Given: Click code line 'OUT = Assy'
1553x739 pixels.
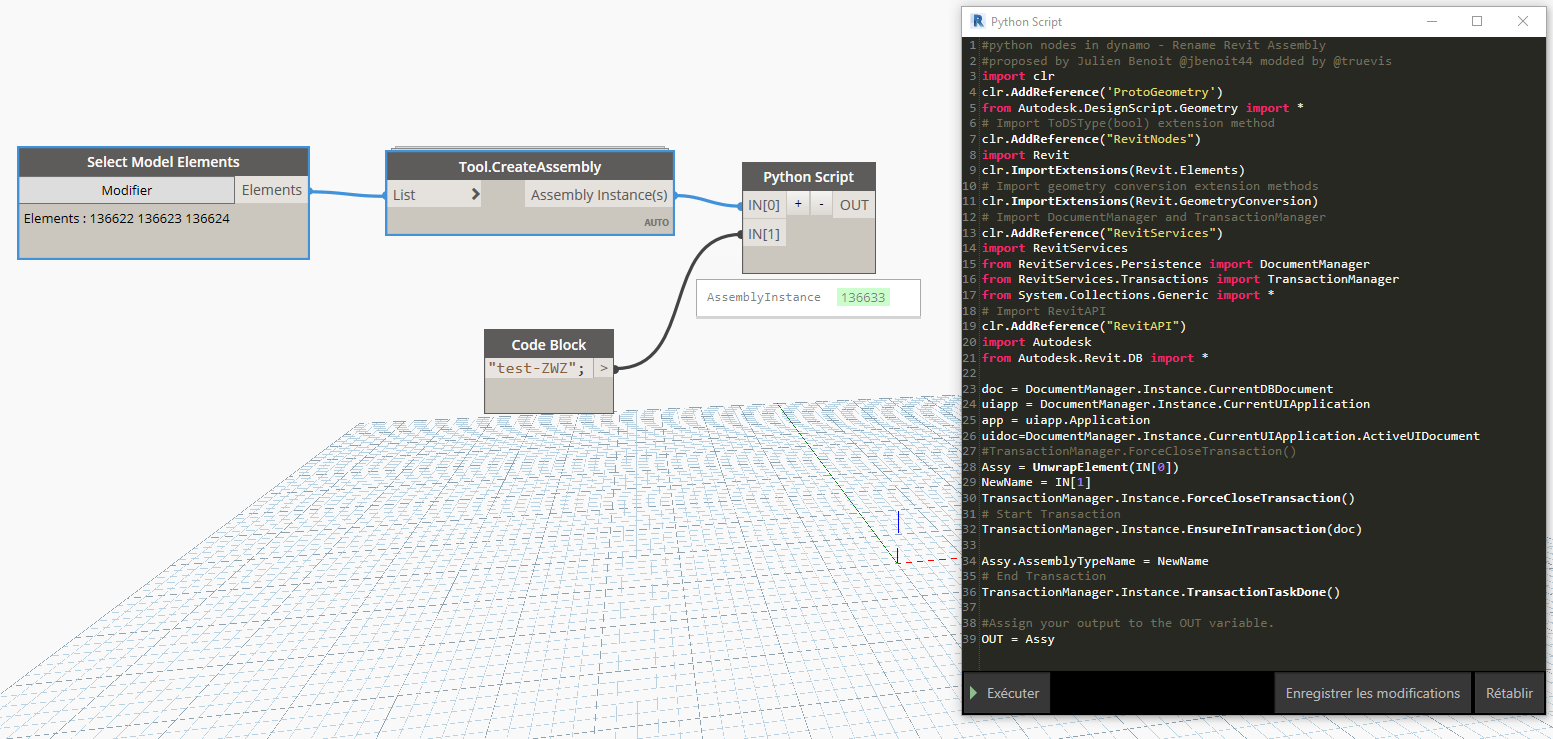Looking at the screenshot, I should pos(1018,639).
